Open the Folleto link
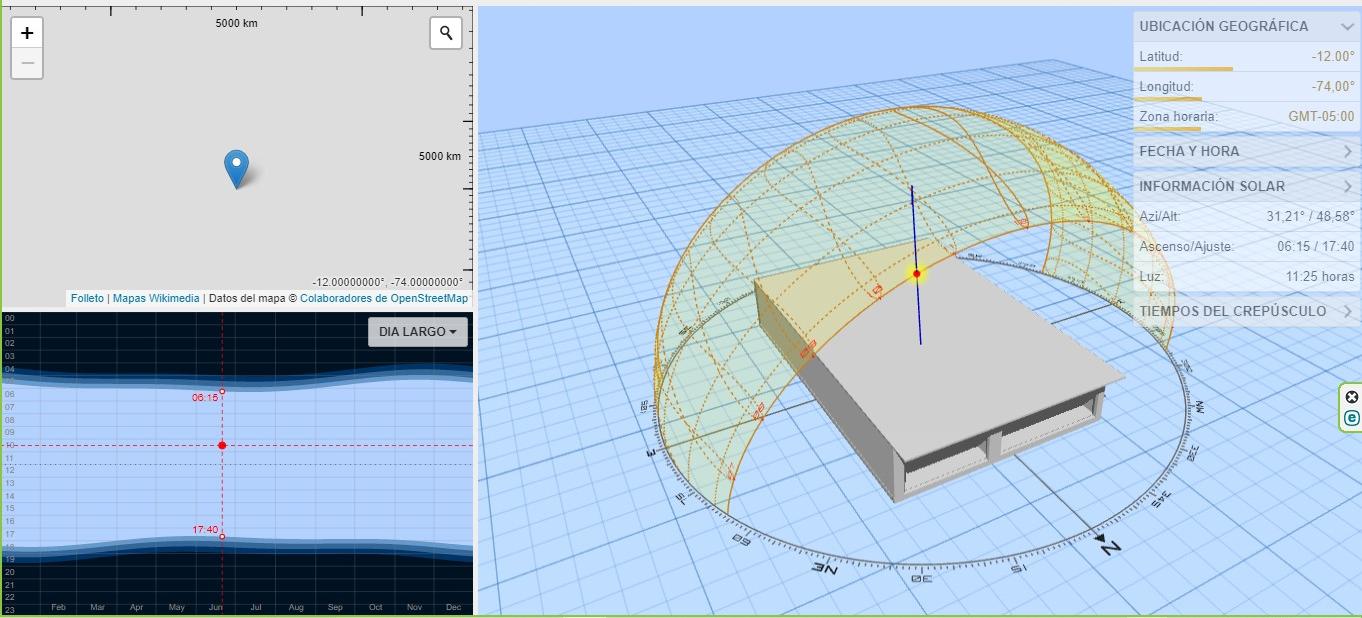 tap(87, 298)
